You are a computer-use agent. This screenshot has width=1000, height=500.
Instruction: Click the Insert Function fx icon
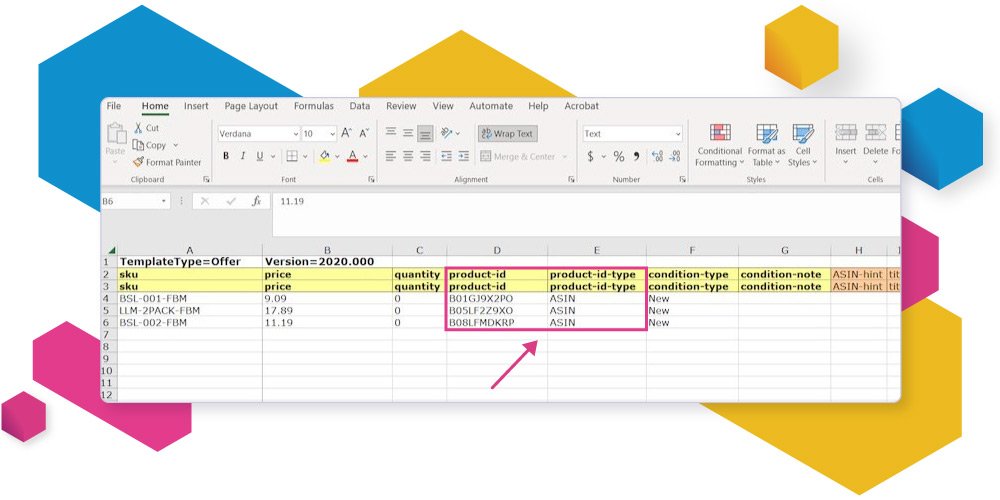pyautogui.click(x=256, y=201)
